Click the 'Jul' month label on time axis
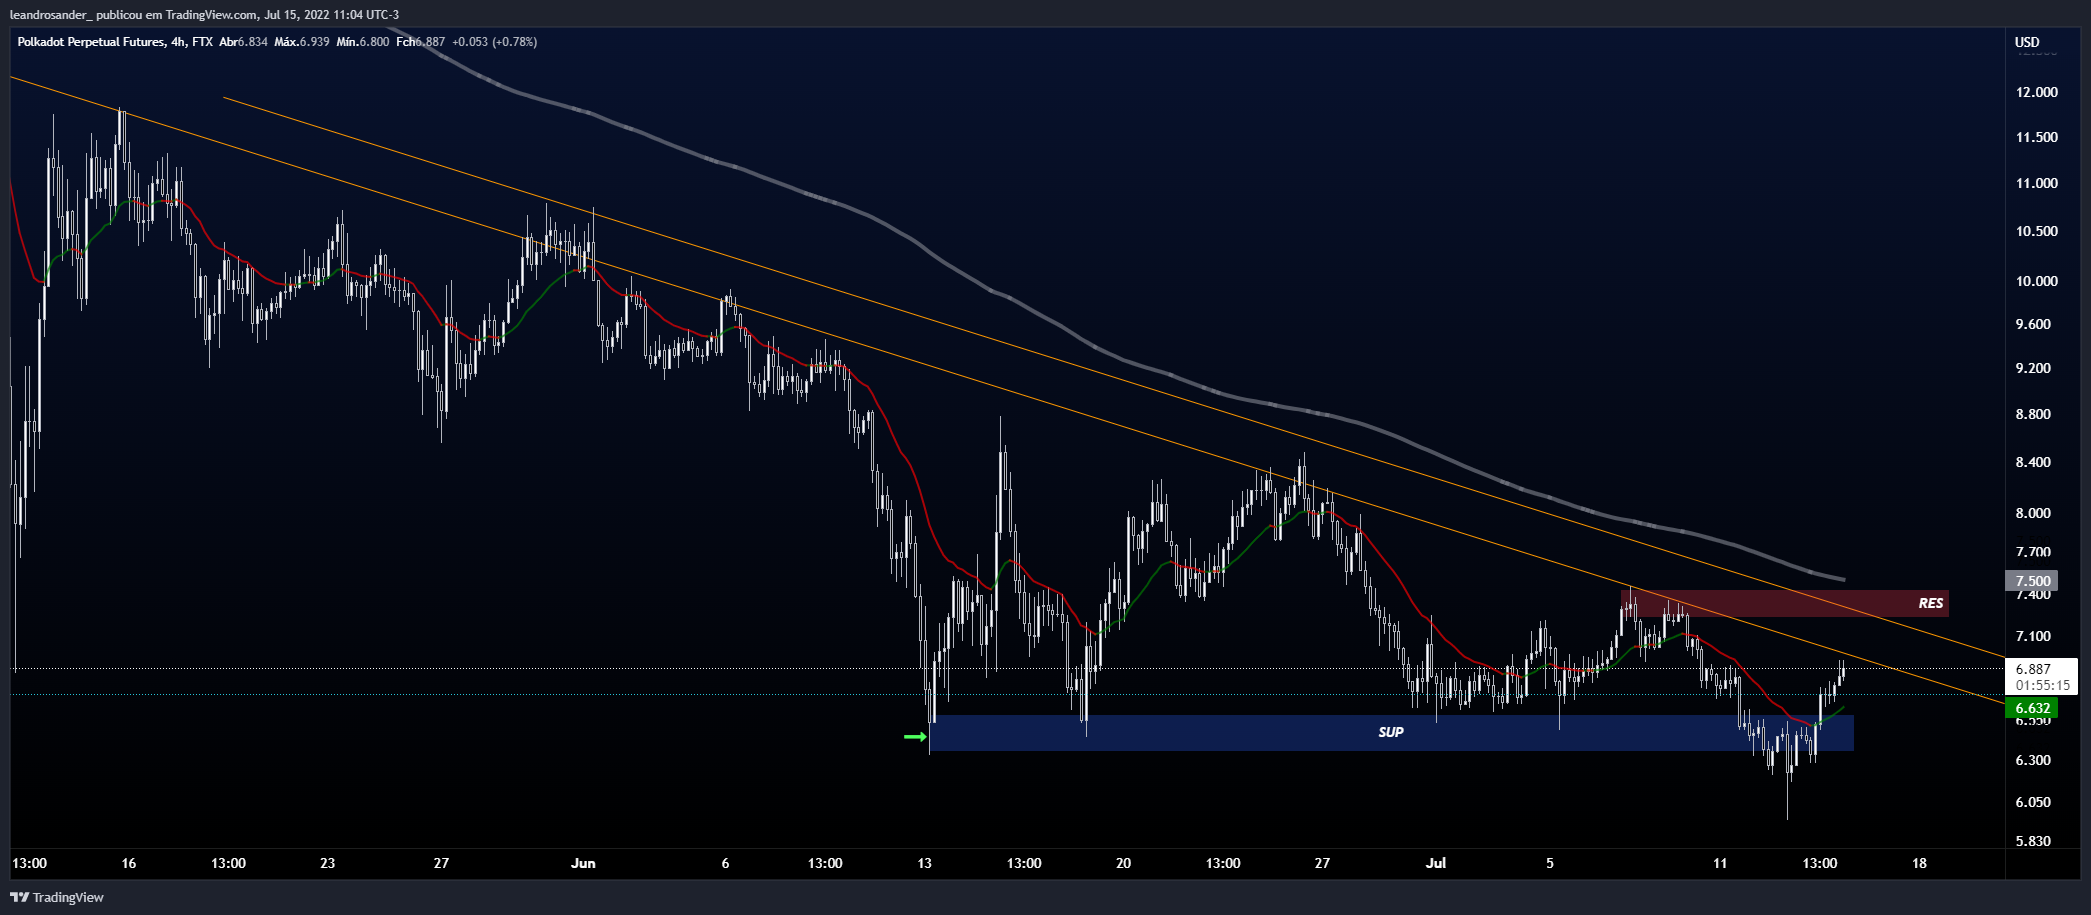Viewport: 2091px width, 915px height. coord(1436,863)
